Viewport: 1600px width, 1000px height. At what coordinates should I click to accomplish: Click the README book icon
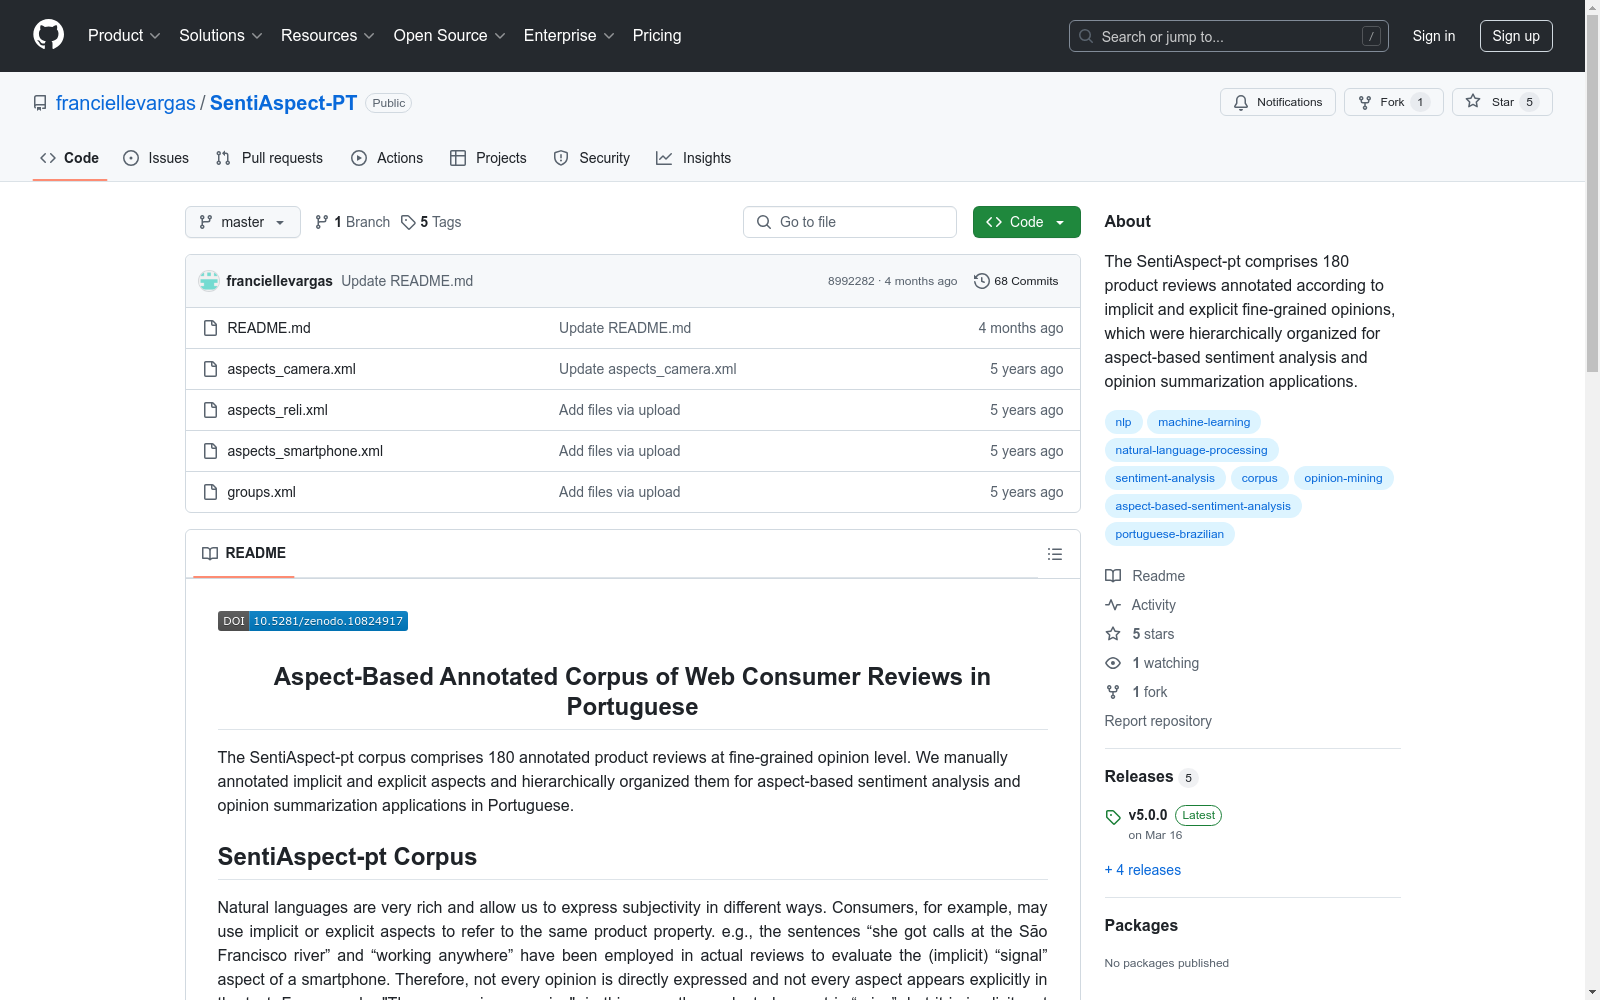click(210, 553)
